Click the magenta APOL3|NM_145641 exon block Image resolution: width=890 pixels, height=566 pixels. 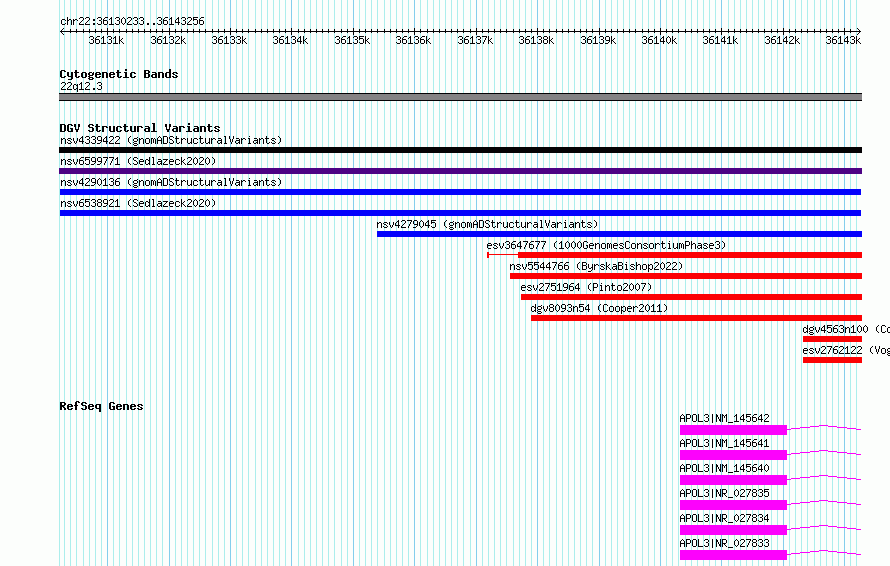pyautogui.click(x=733, y=455)
